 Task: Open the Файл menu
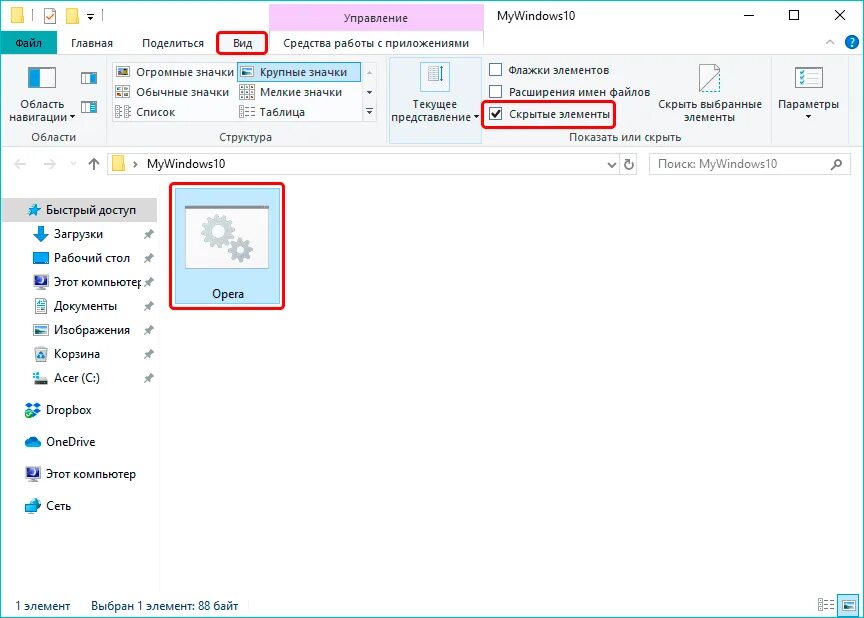(29, 43)
